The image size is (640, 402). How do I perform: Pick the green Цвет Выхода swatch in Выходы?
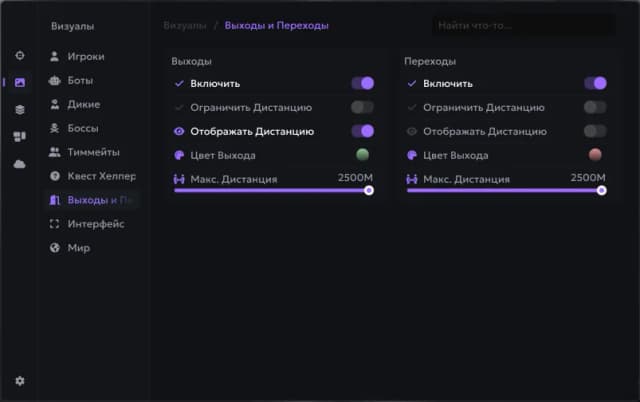coord(362,155)
